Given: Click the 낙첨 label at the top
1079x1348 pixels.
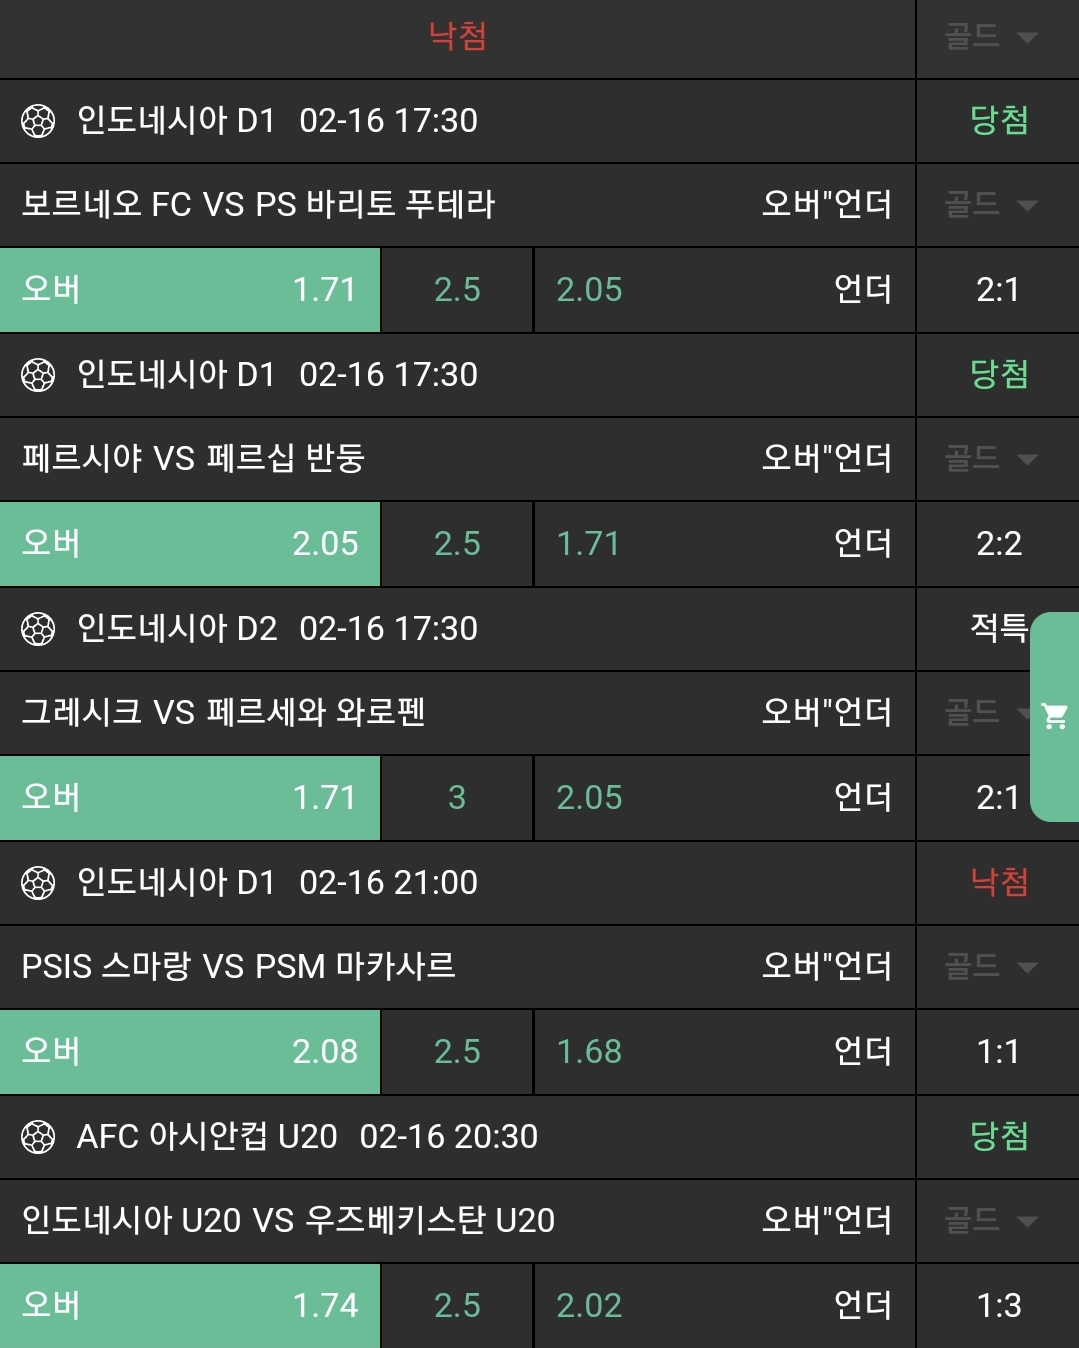Looking at the screenshot, I should 457,37.
